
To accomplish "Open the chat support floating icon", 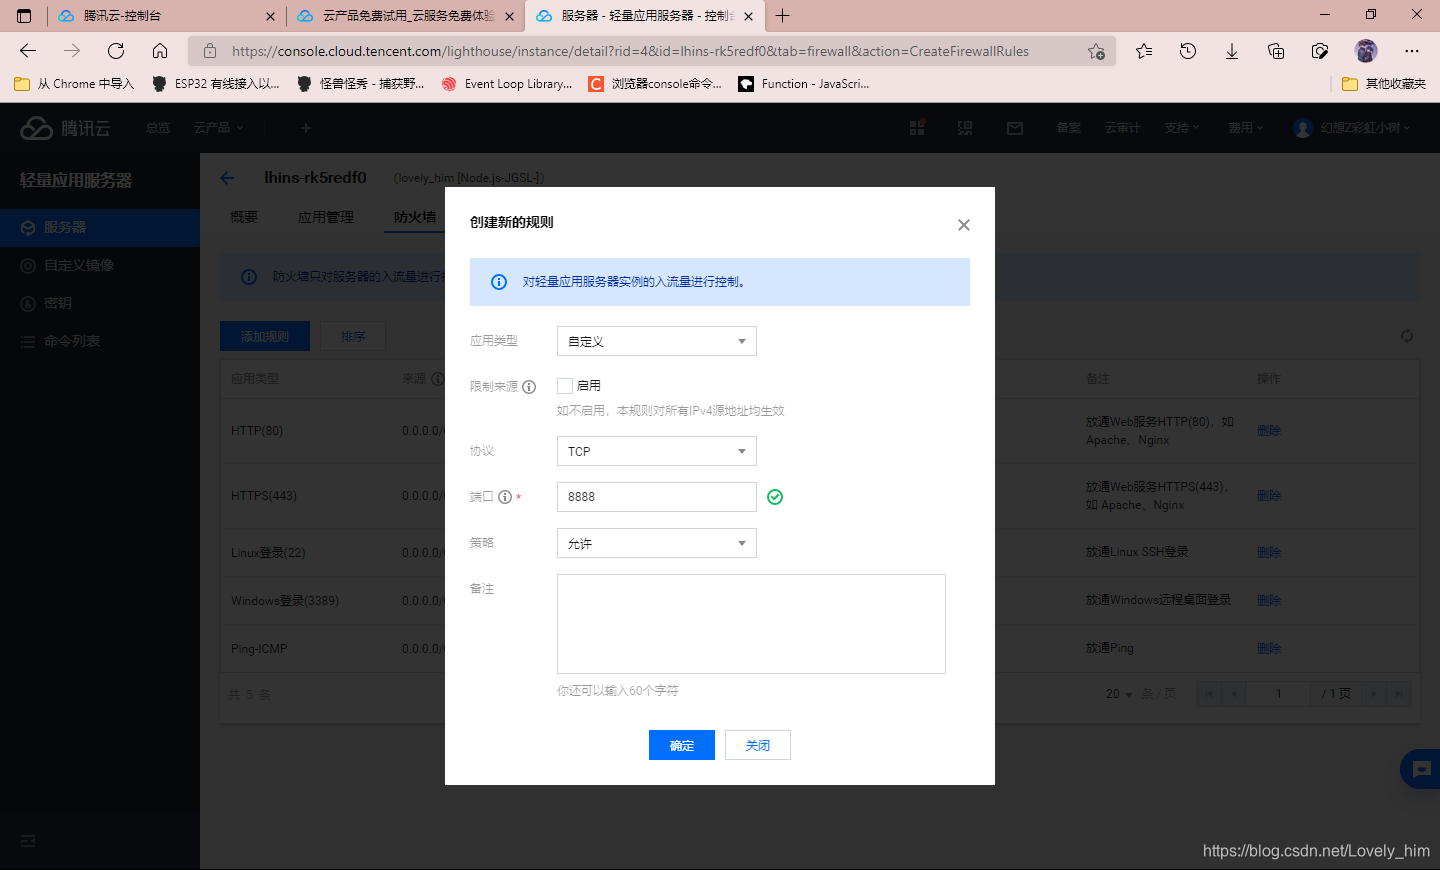I will coord(1422,769).
